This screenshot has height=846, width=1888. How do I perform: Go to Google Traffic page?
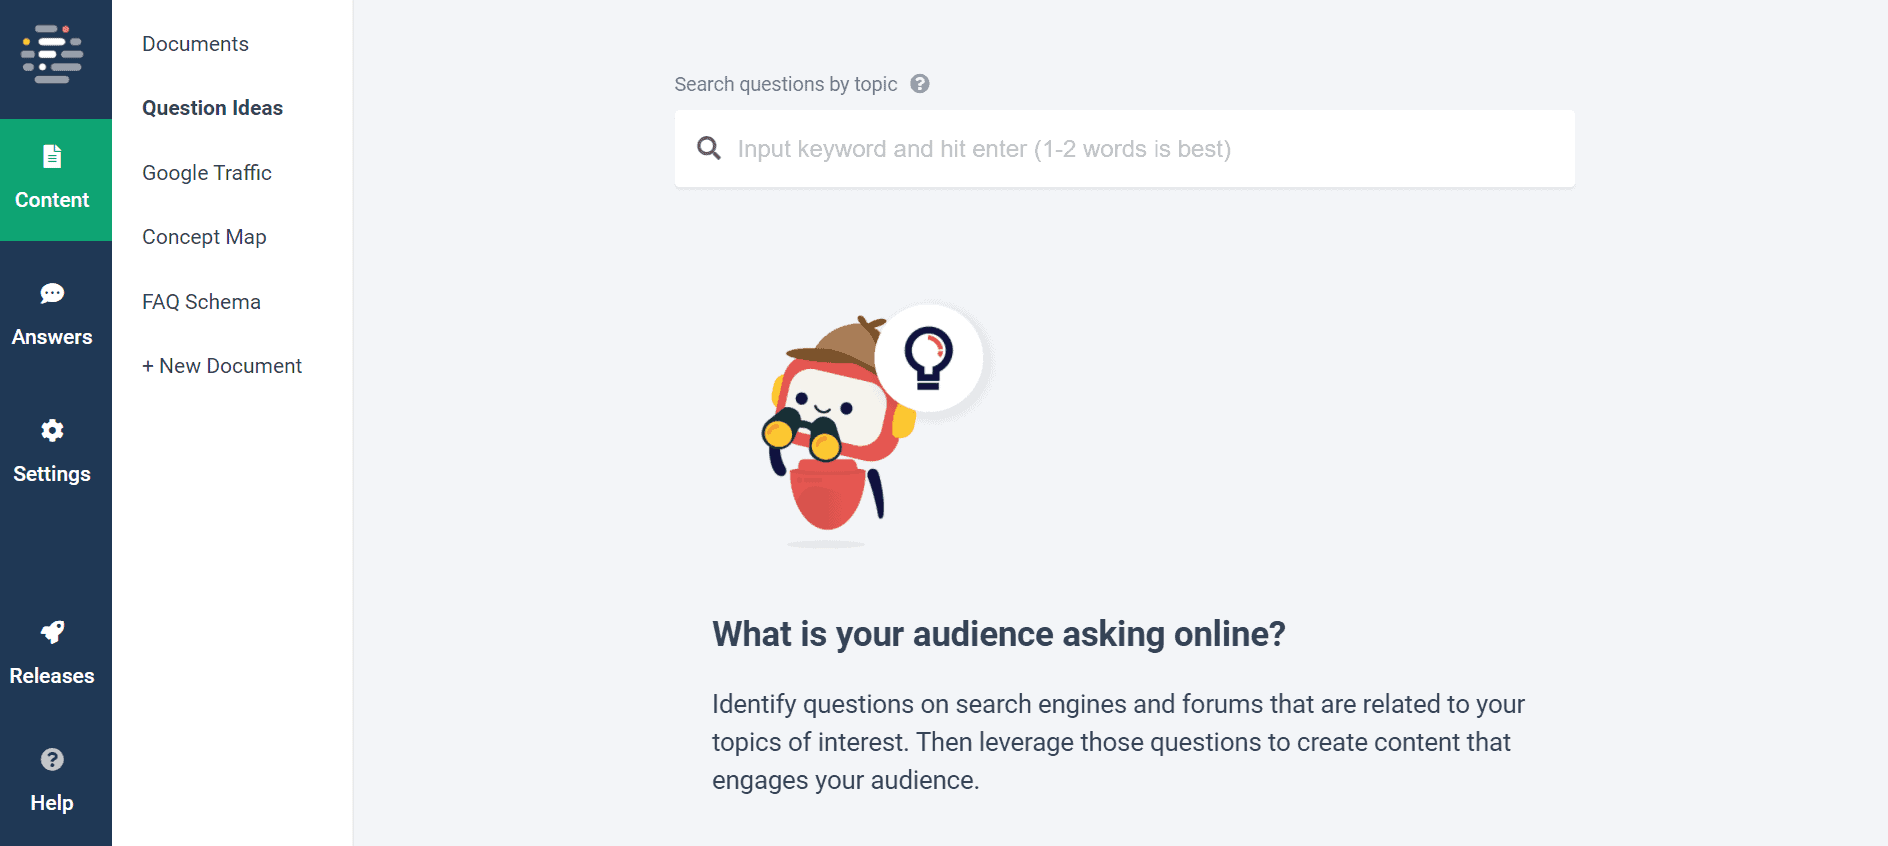pos(206,173)
